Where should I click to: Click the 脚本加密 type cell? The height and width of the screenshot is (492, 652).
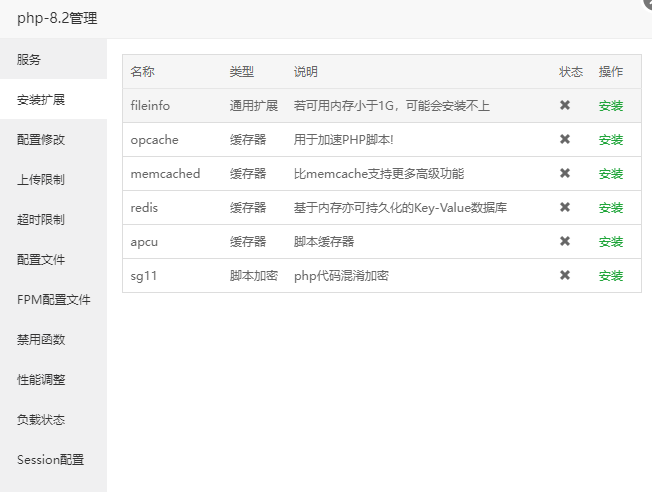click(254, 276)
